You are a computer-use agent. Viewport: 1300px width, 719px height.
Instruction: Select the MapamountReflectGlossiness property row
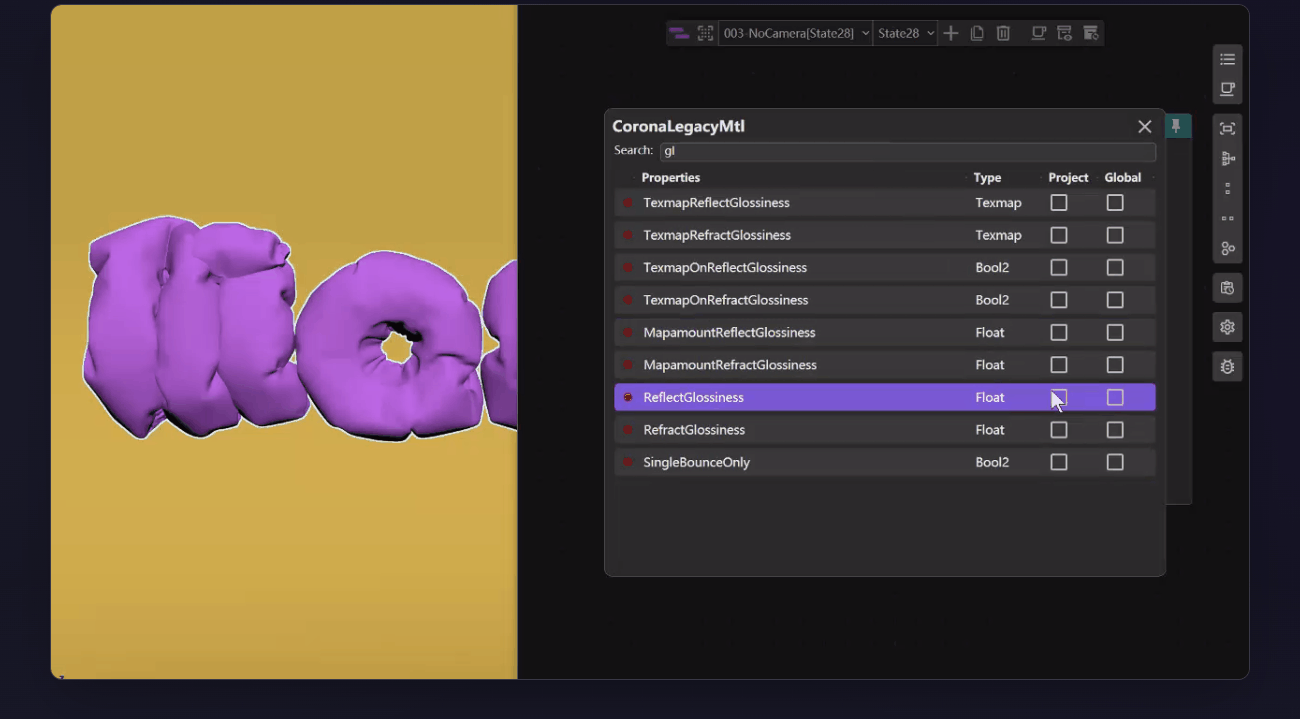point(729,332)
